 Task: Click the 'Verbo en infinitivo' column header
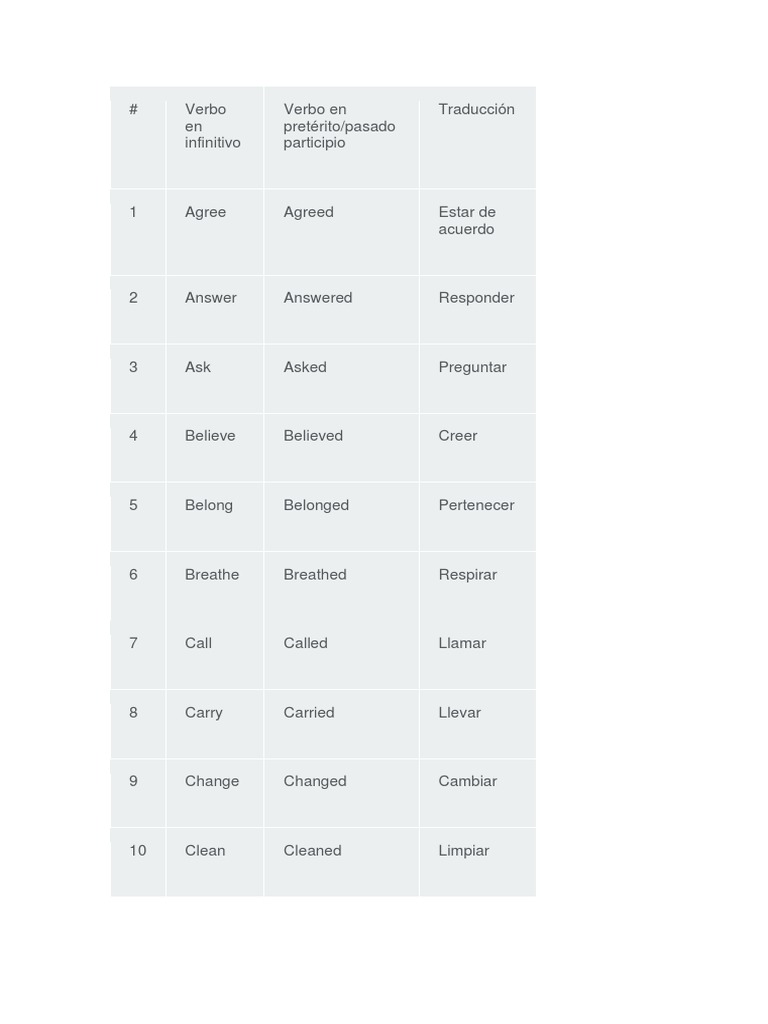[212, 126]
